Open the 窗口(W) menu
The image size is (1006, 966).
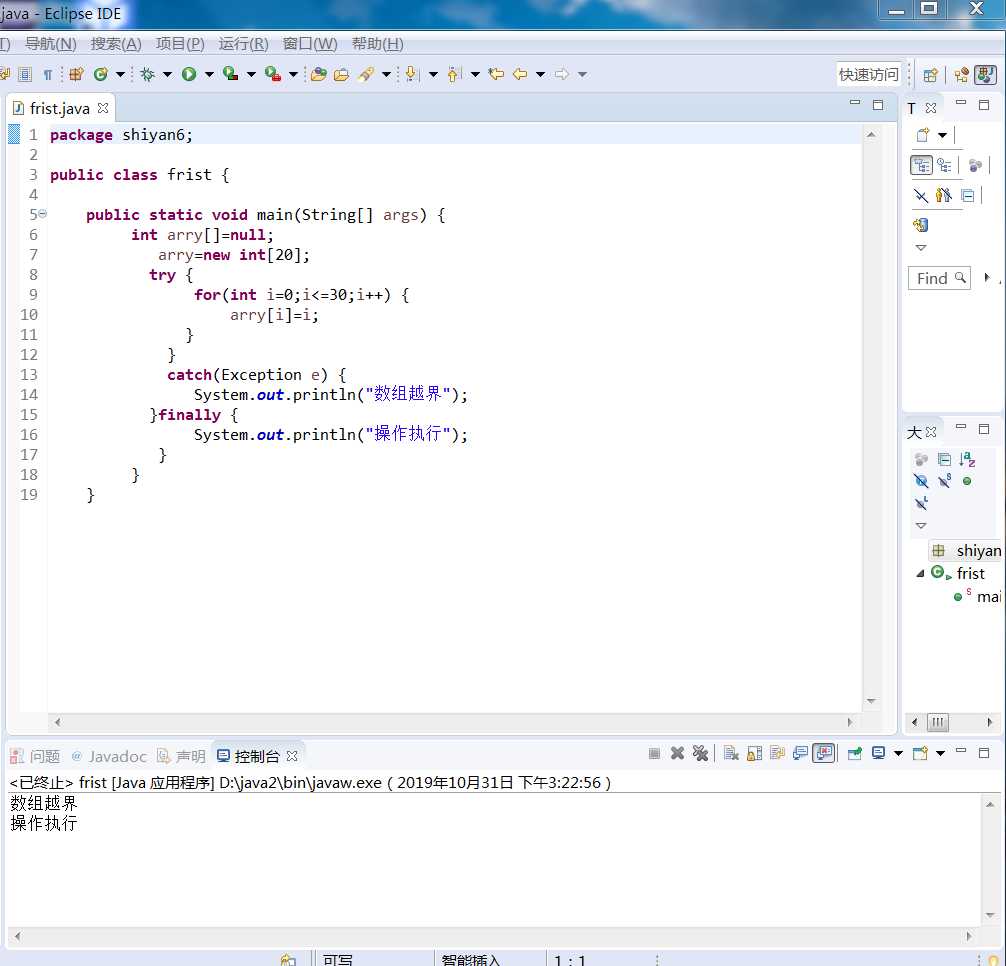point(310,44)
